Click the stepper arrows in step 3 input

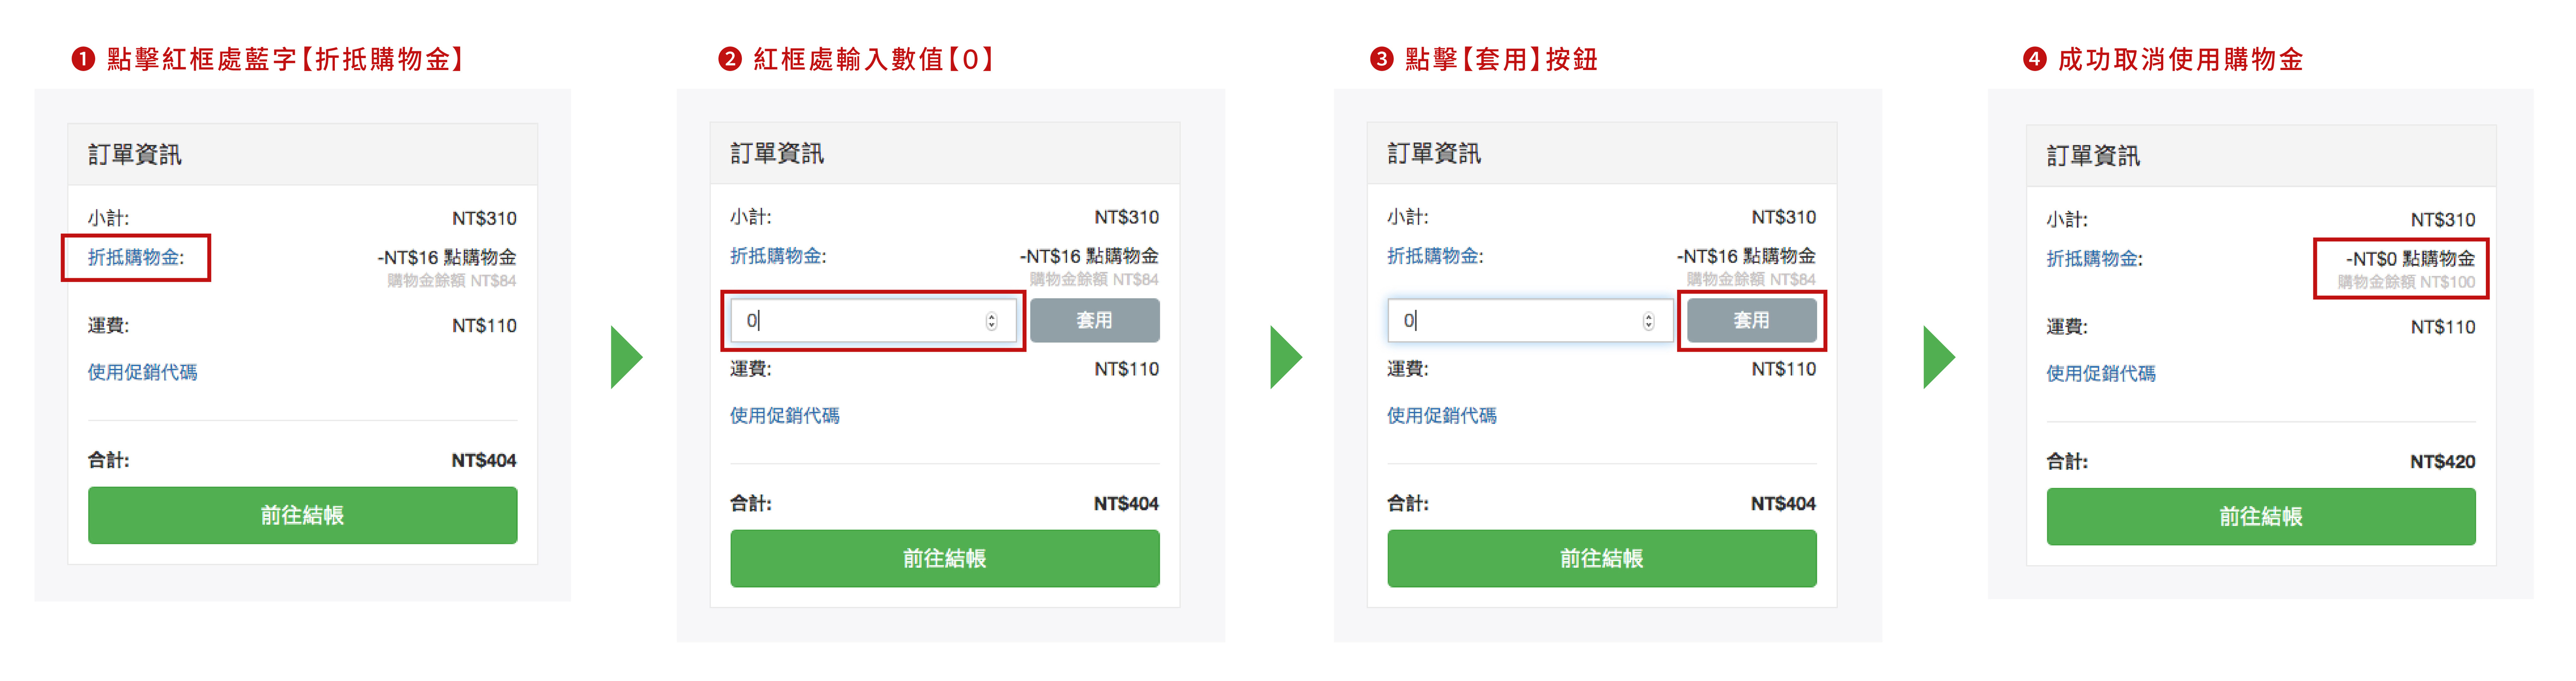[x=1648, y=321]
